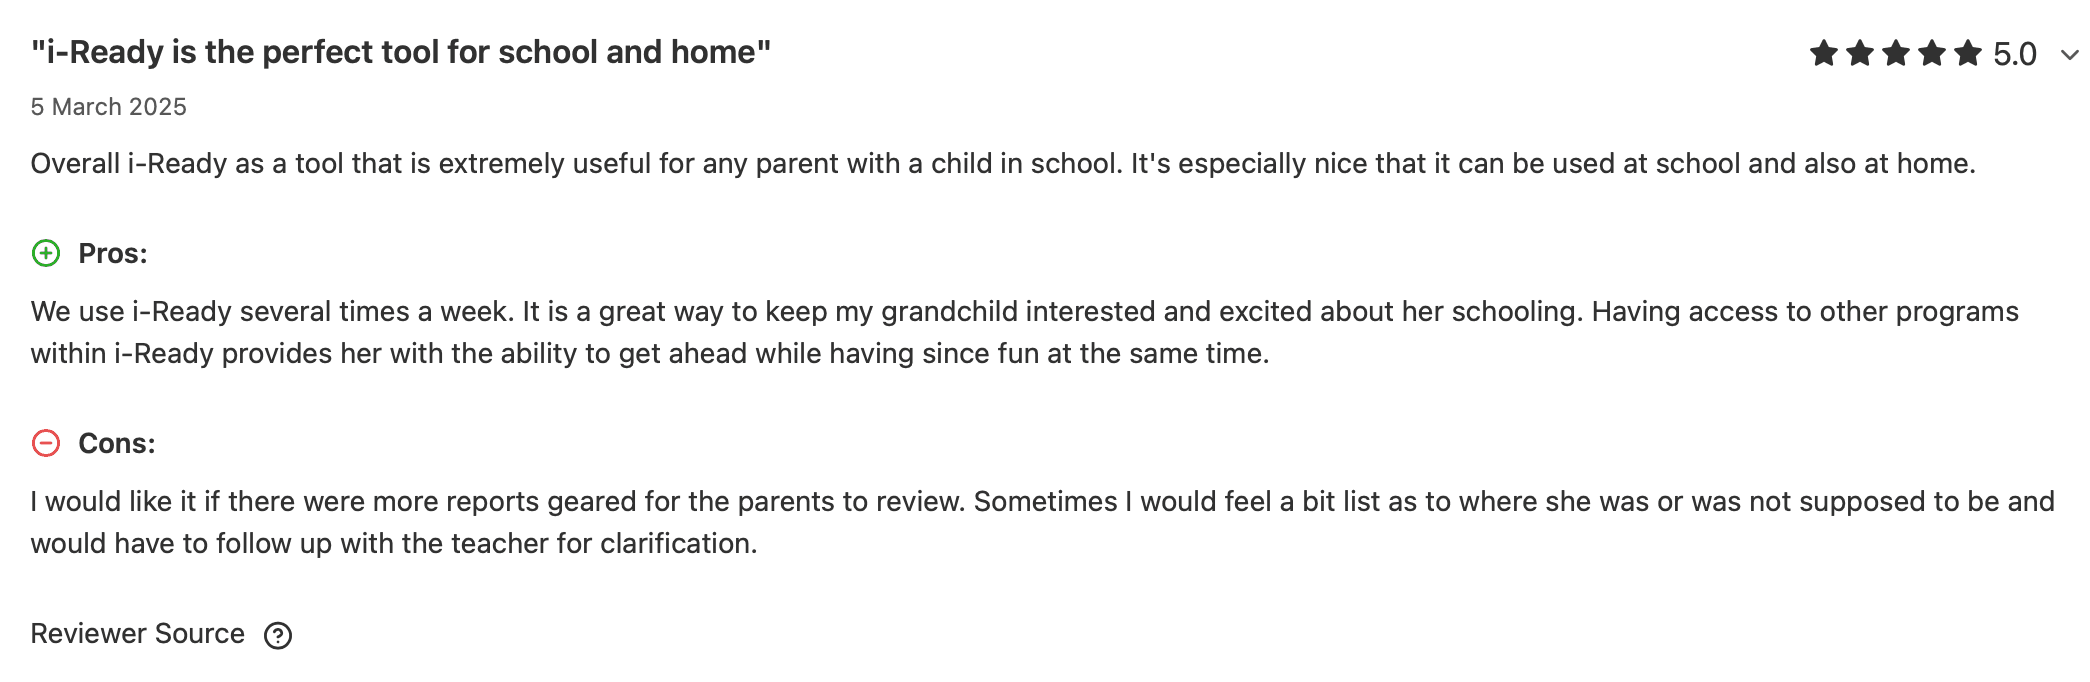
Task: Click the review date 5 March 2025
Action: point(108,107)
